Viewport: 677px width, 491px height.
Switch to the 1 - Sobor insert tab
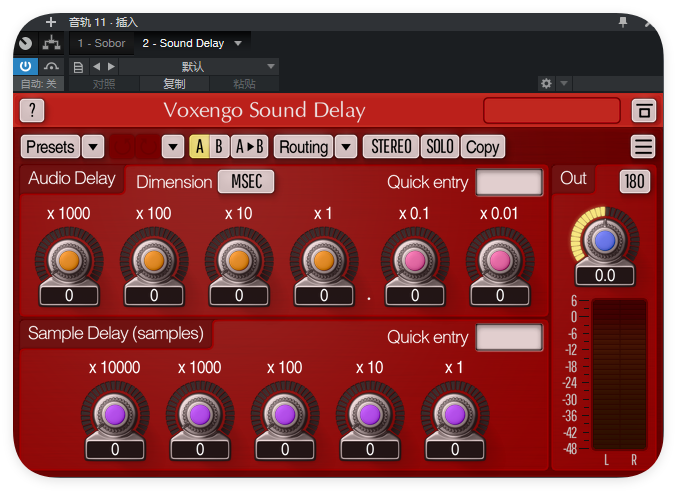[101, 43]
